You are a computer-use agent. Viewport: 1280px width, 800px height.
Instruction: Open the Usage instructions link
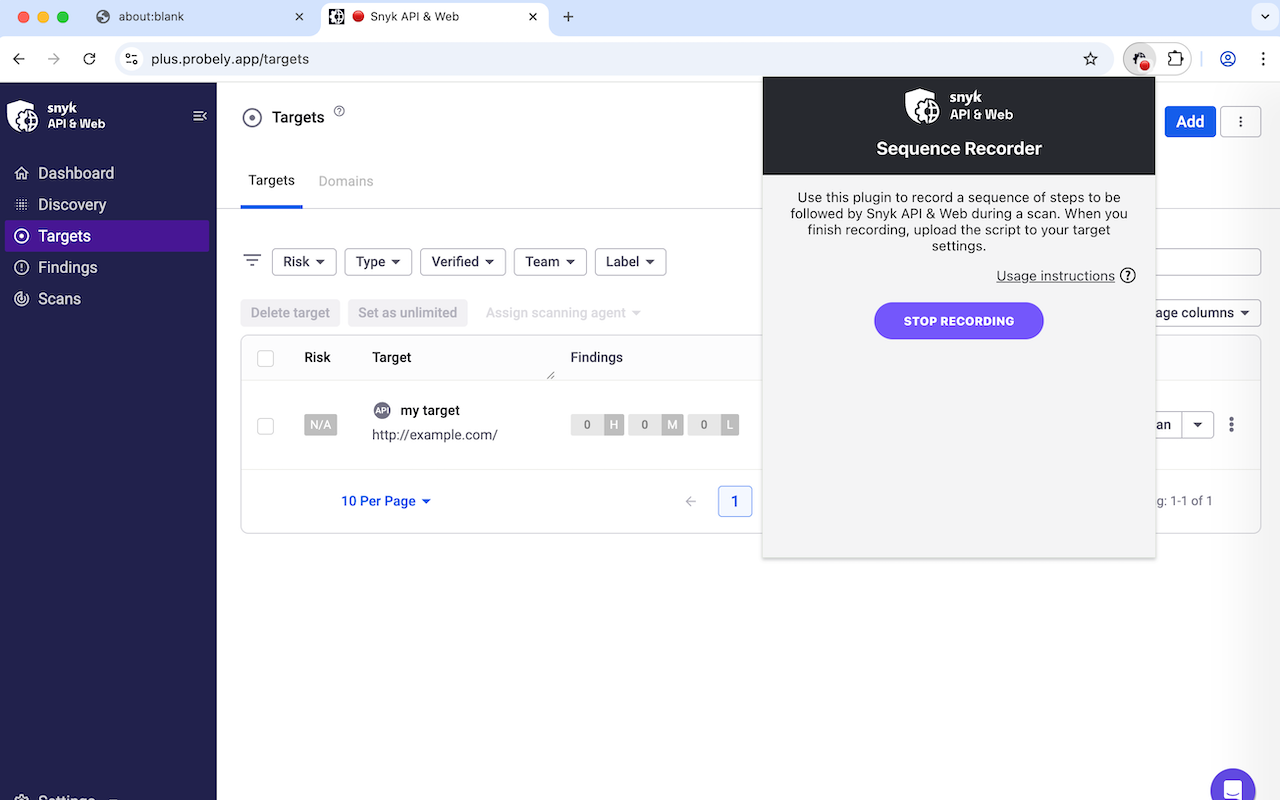click(1055, 276)
